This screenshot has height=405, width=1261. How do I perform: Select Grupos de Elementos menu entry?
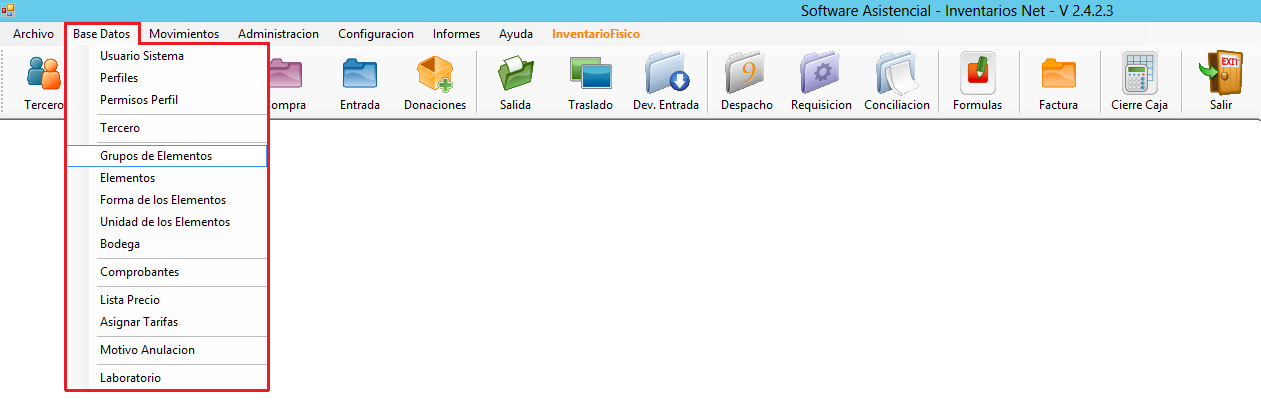(x=156, y=156)
